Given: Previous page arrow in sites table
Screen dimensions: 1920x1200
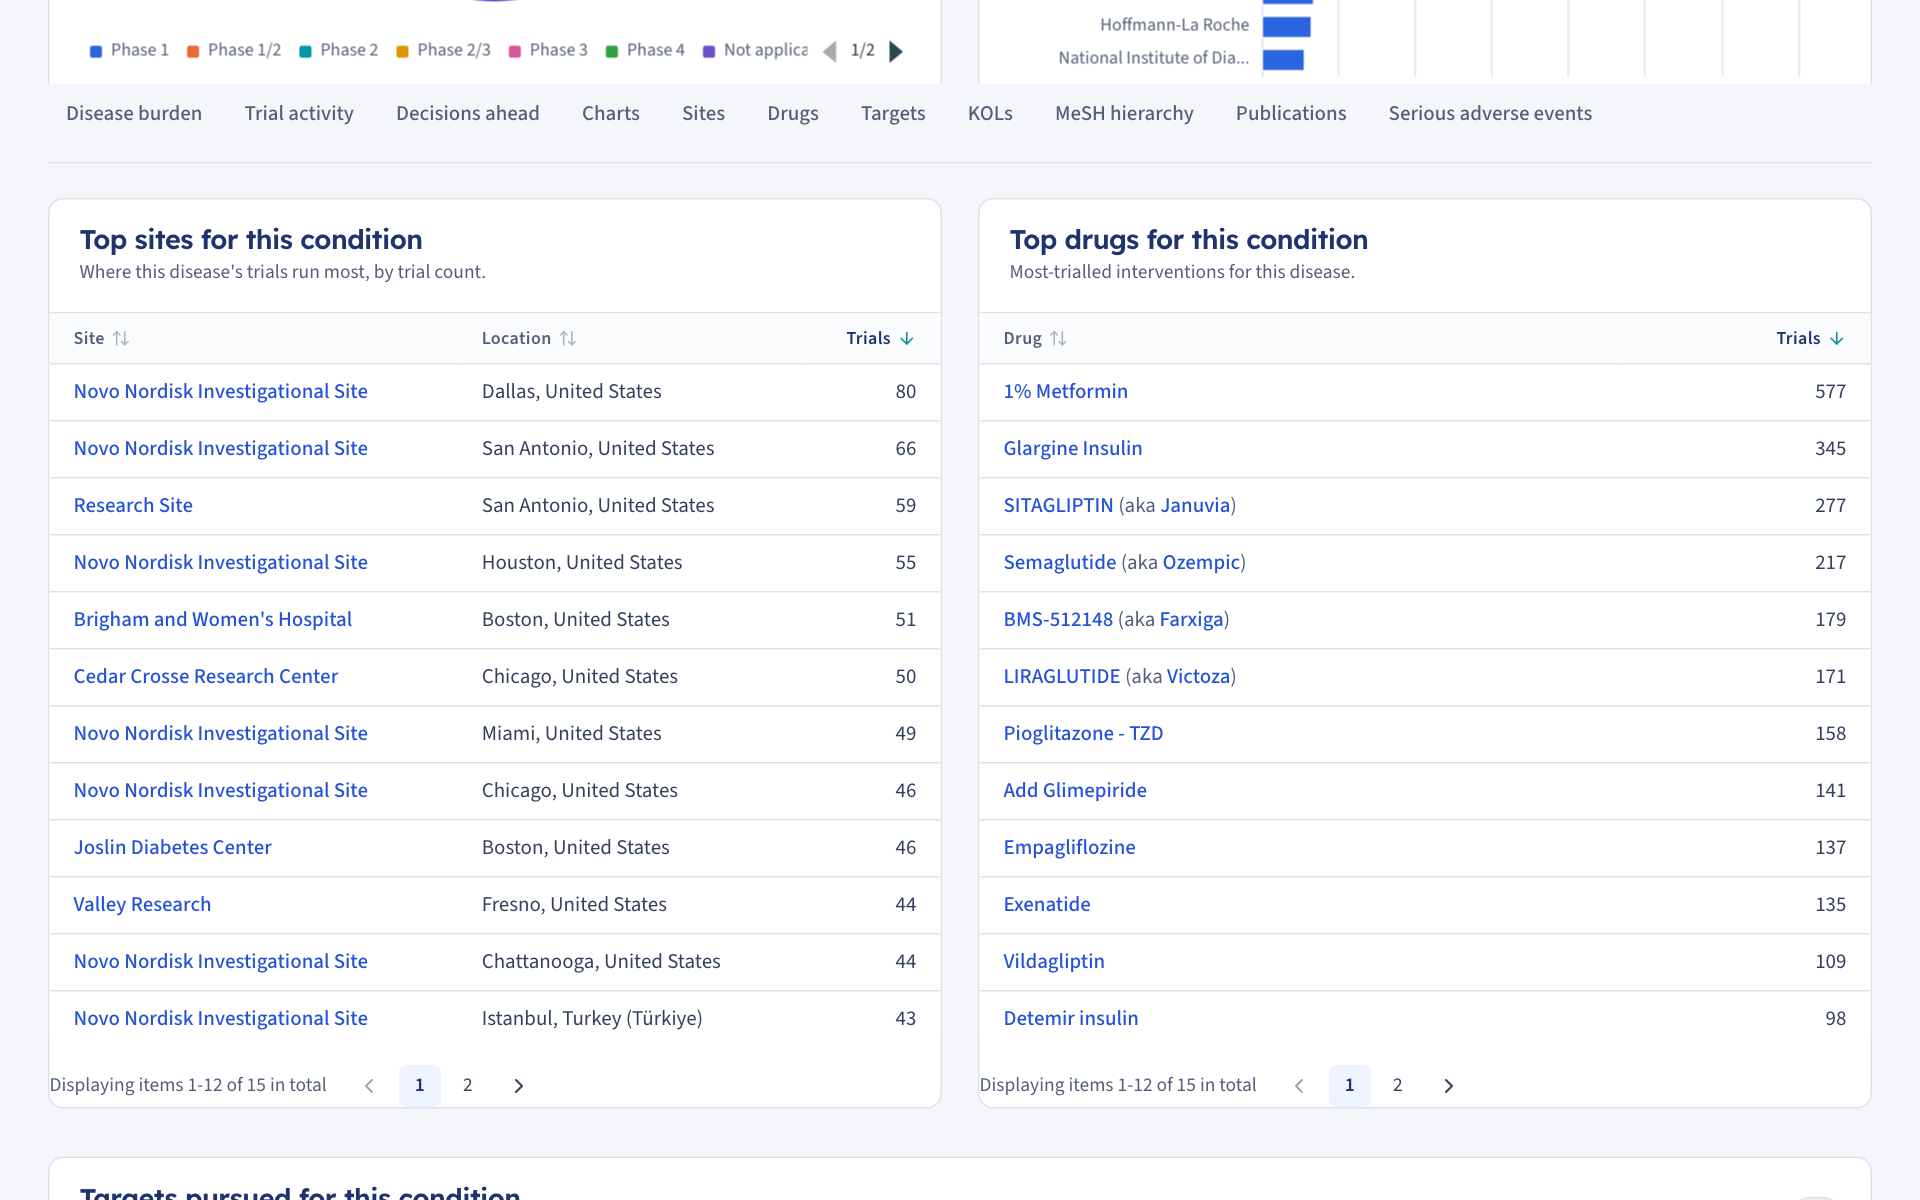Looking at the screenshot, I should coord(369,1086).
